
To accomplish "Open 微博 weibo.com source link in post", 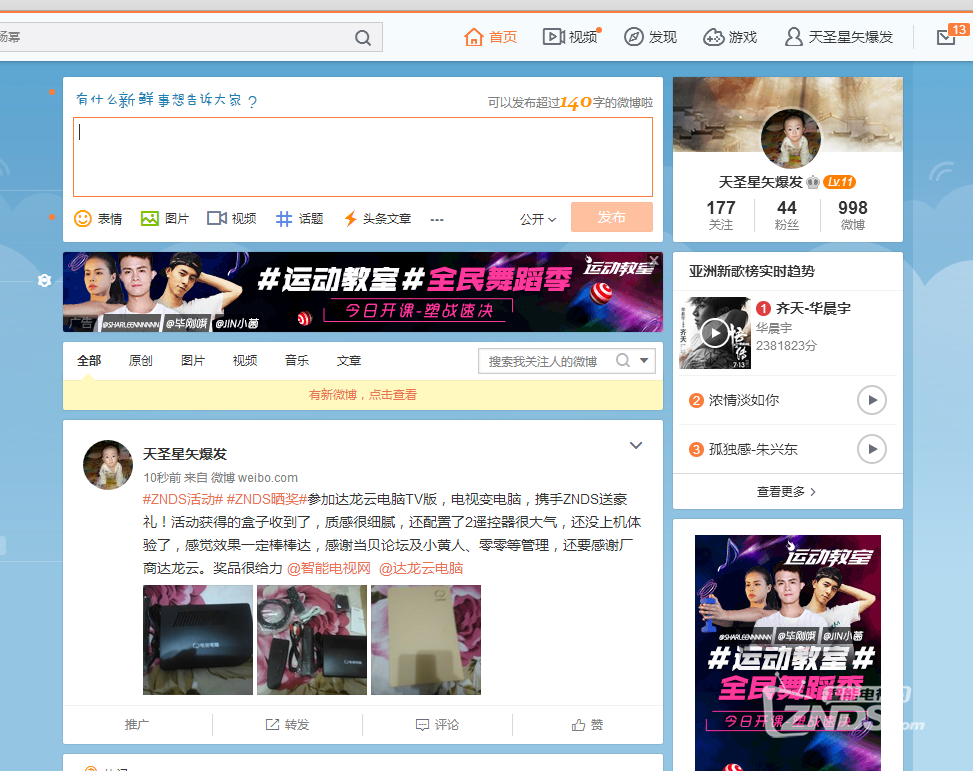I will point(254,477).
